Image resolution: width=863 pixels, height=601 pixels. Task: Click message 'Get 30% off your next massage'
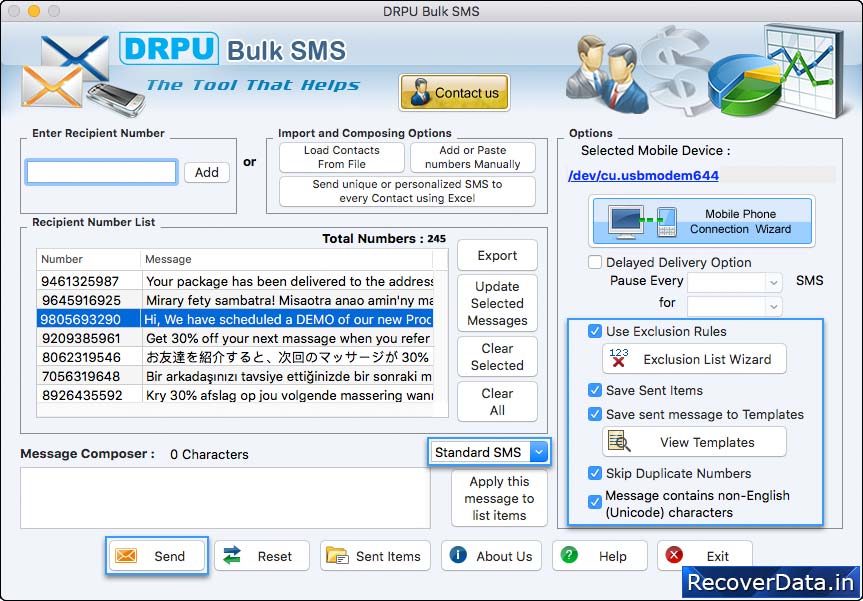[x=288, y=338]
